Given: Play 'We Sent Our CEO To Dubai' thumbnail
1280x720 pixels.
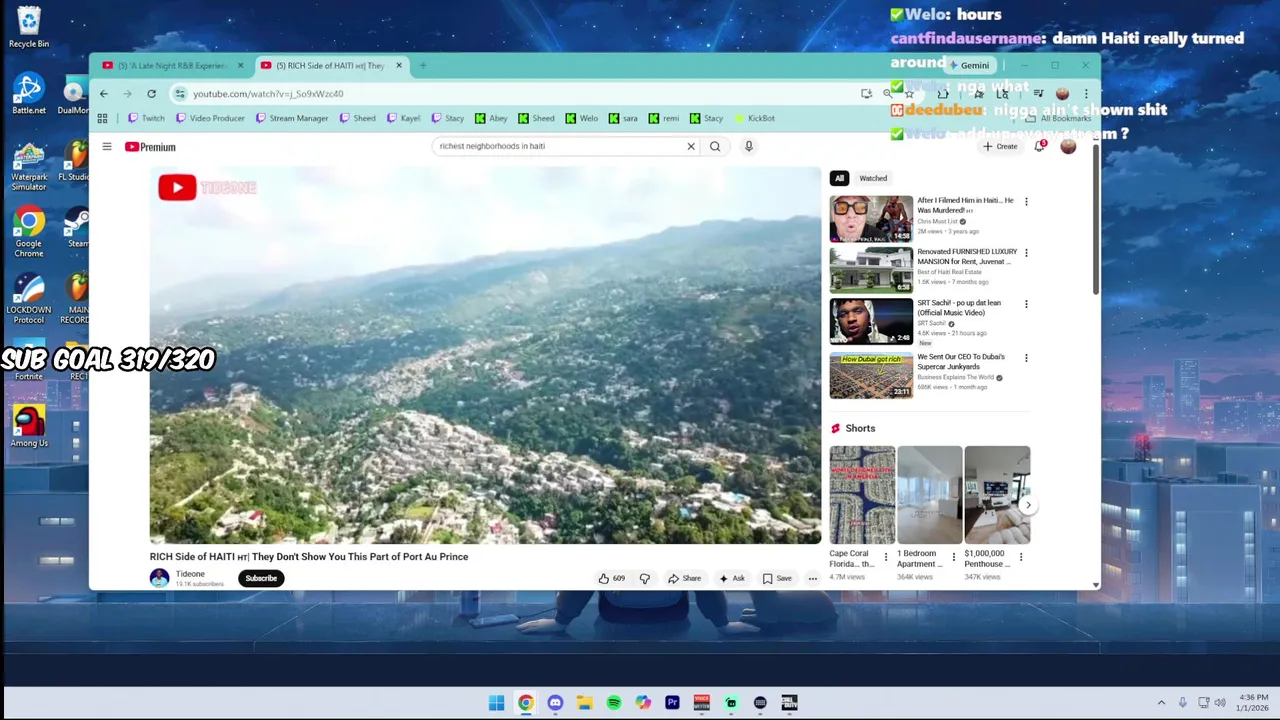Looking at the screenshot, I should point(871,375).
